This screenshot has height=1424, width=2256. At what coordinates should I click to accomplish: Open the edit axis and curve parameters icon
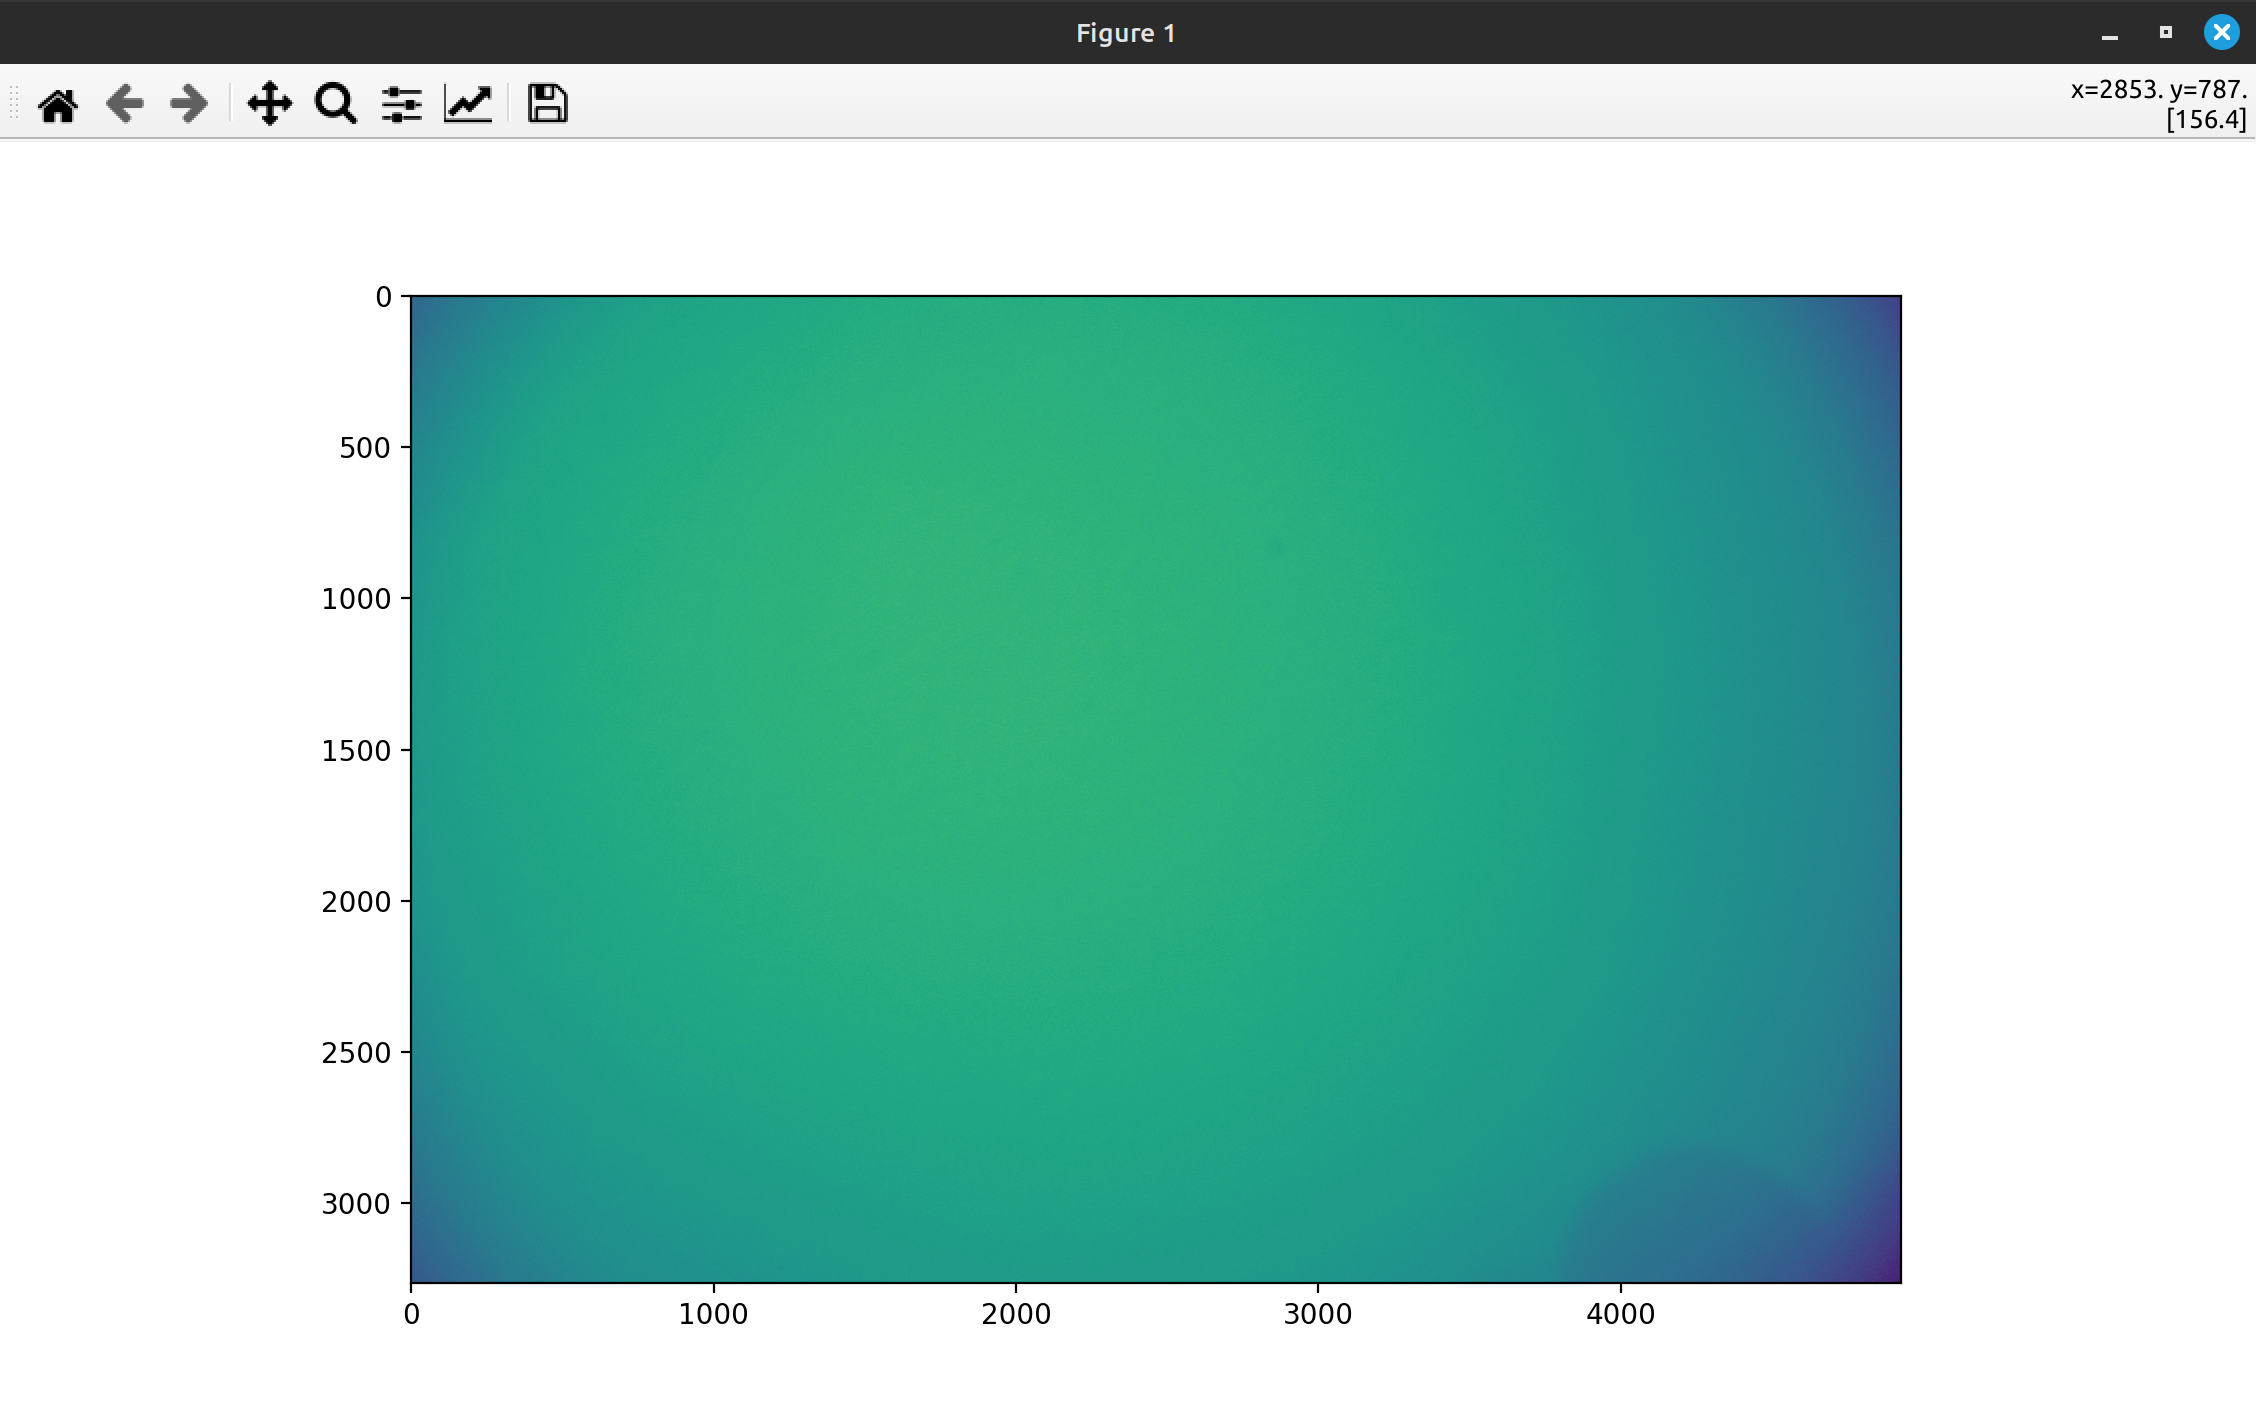point(468,104)
